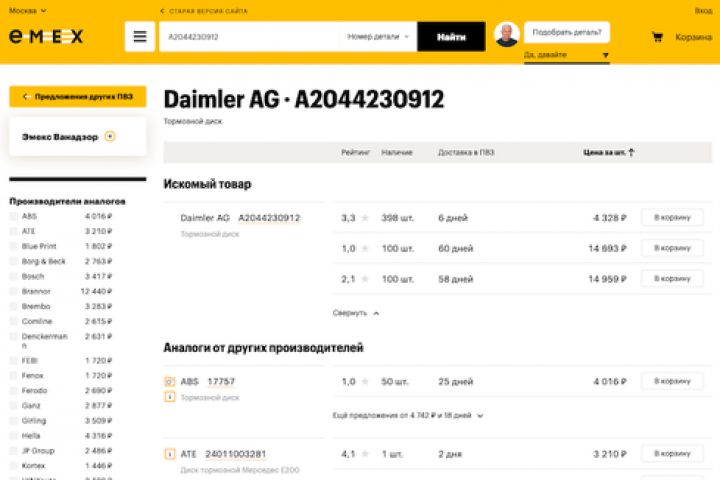The height and width of the screenshot is (480, 720).
Task: Check the ATE manufacturer filter
Action: pos(14,231)
